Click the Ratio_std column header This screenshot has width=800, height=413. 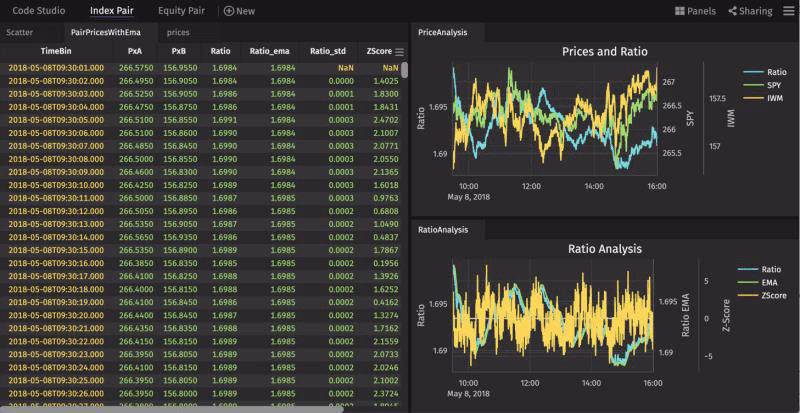click(326, 50)
